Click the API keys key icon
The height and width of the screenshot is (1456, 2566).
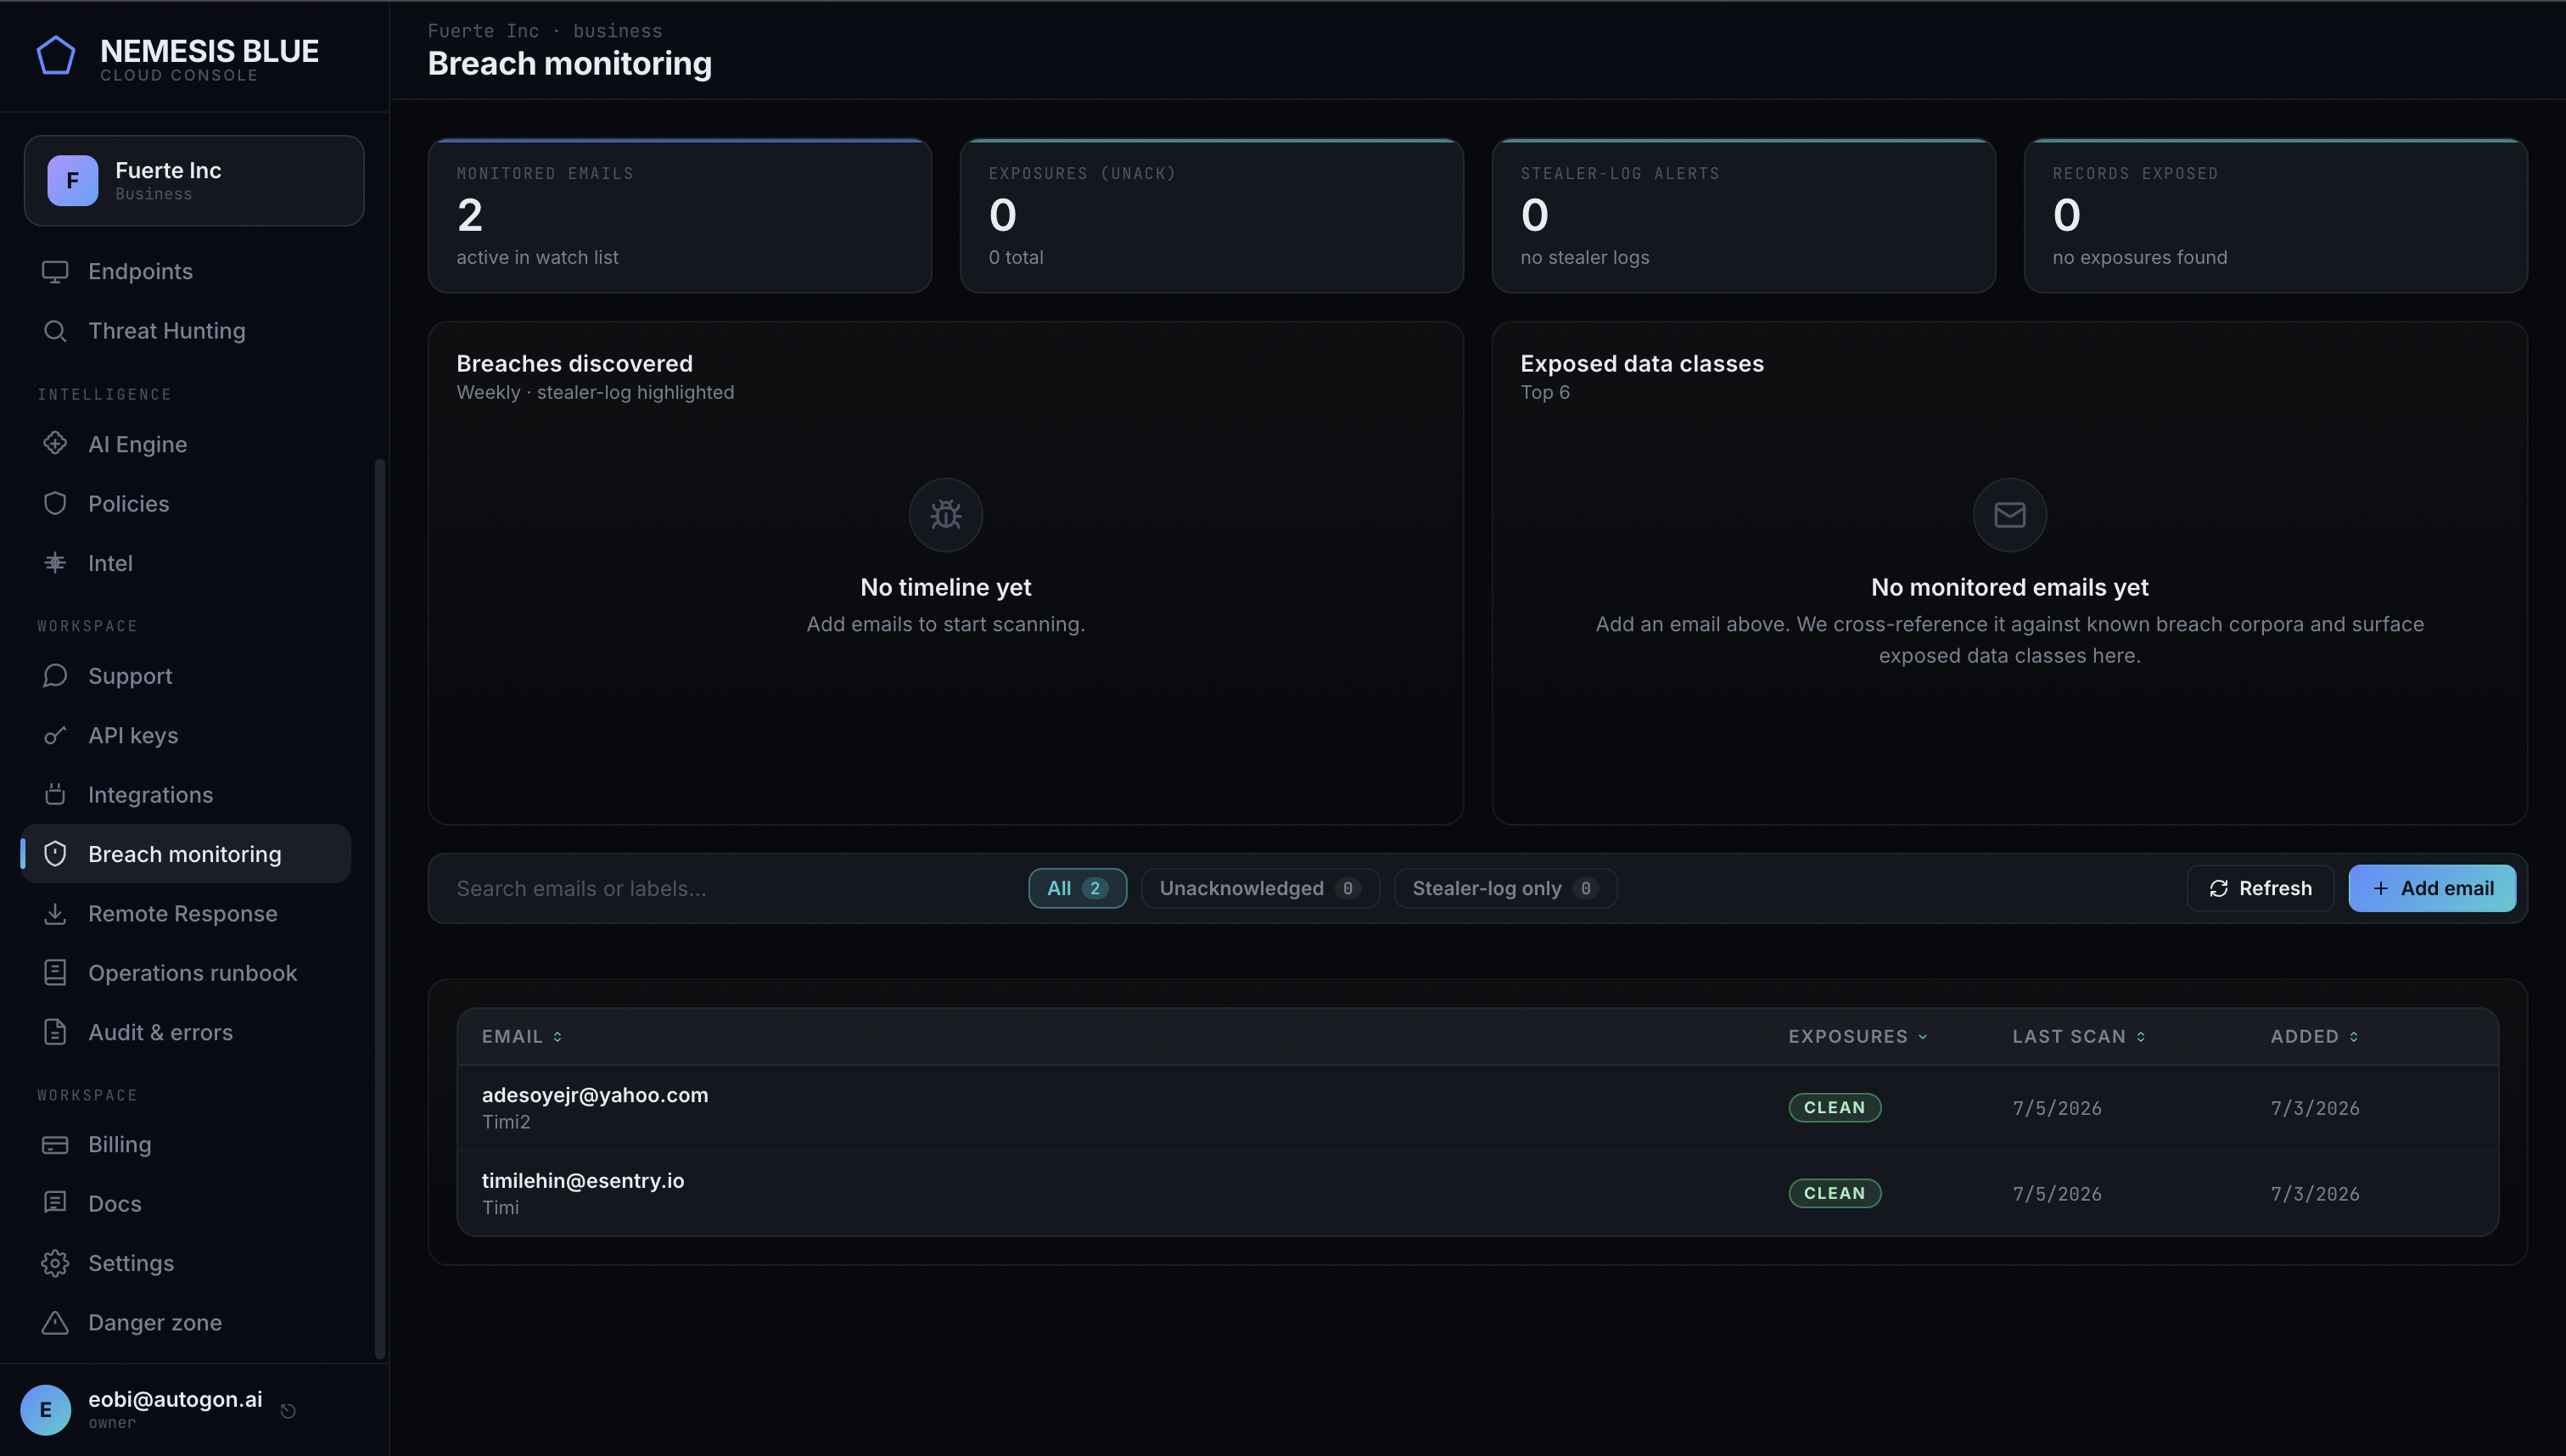tap(55, 736)
